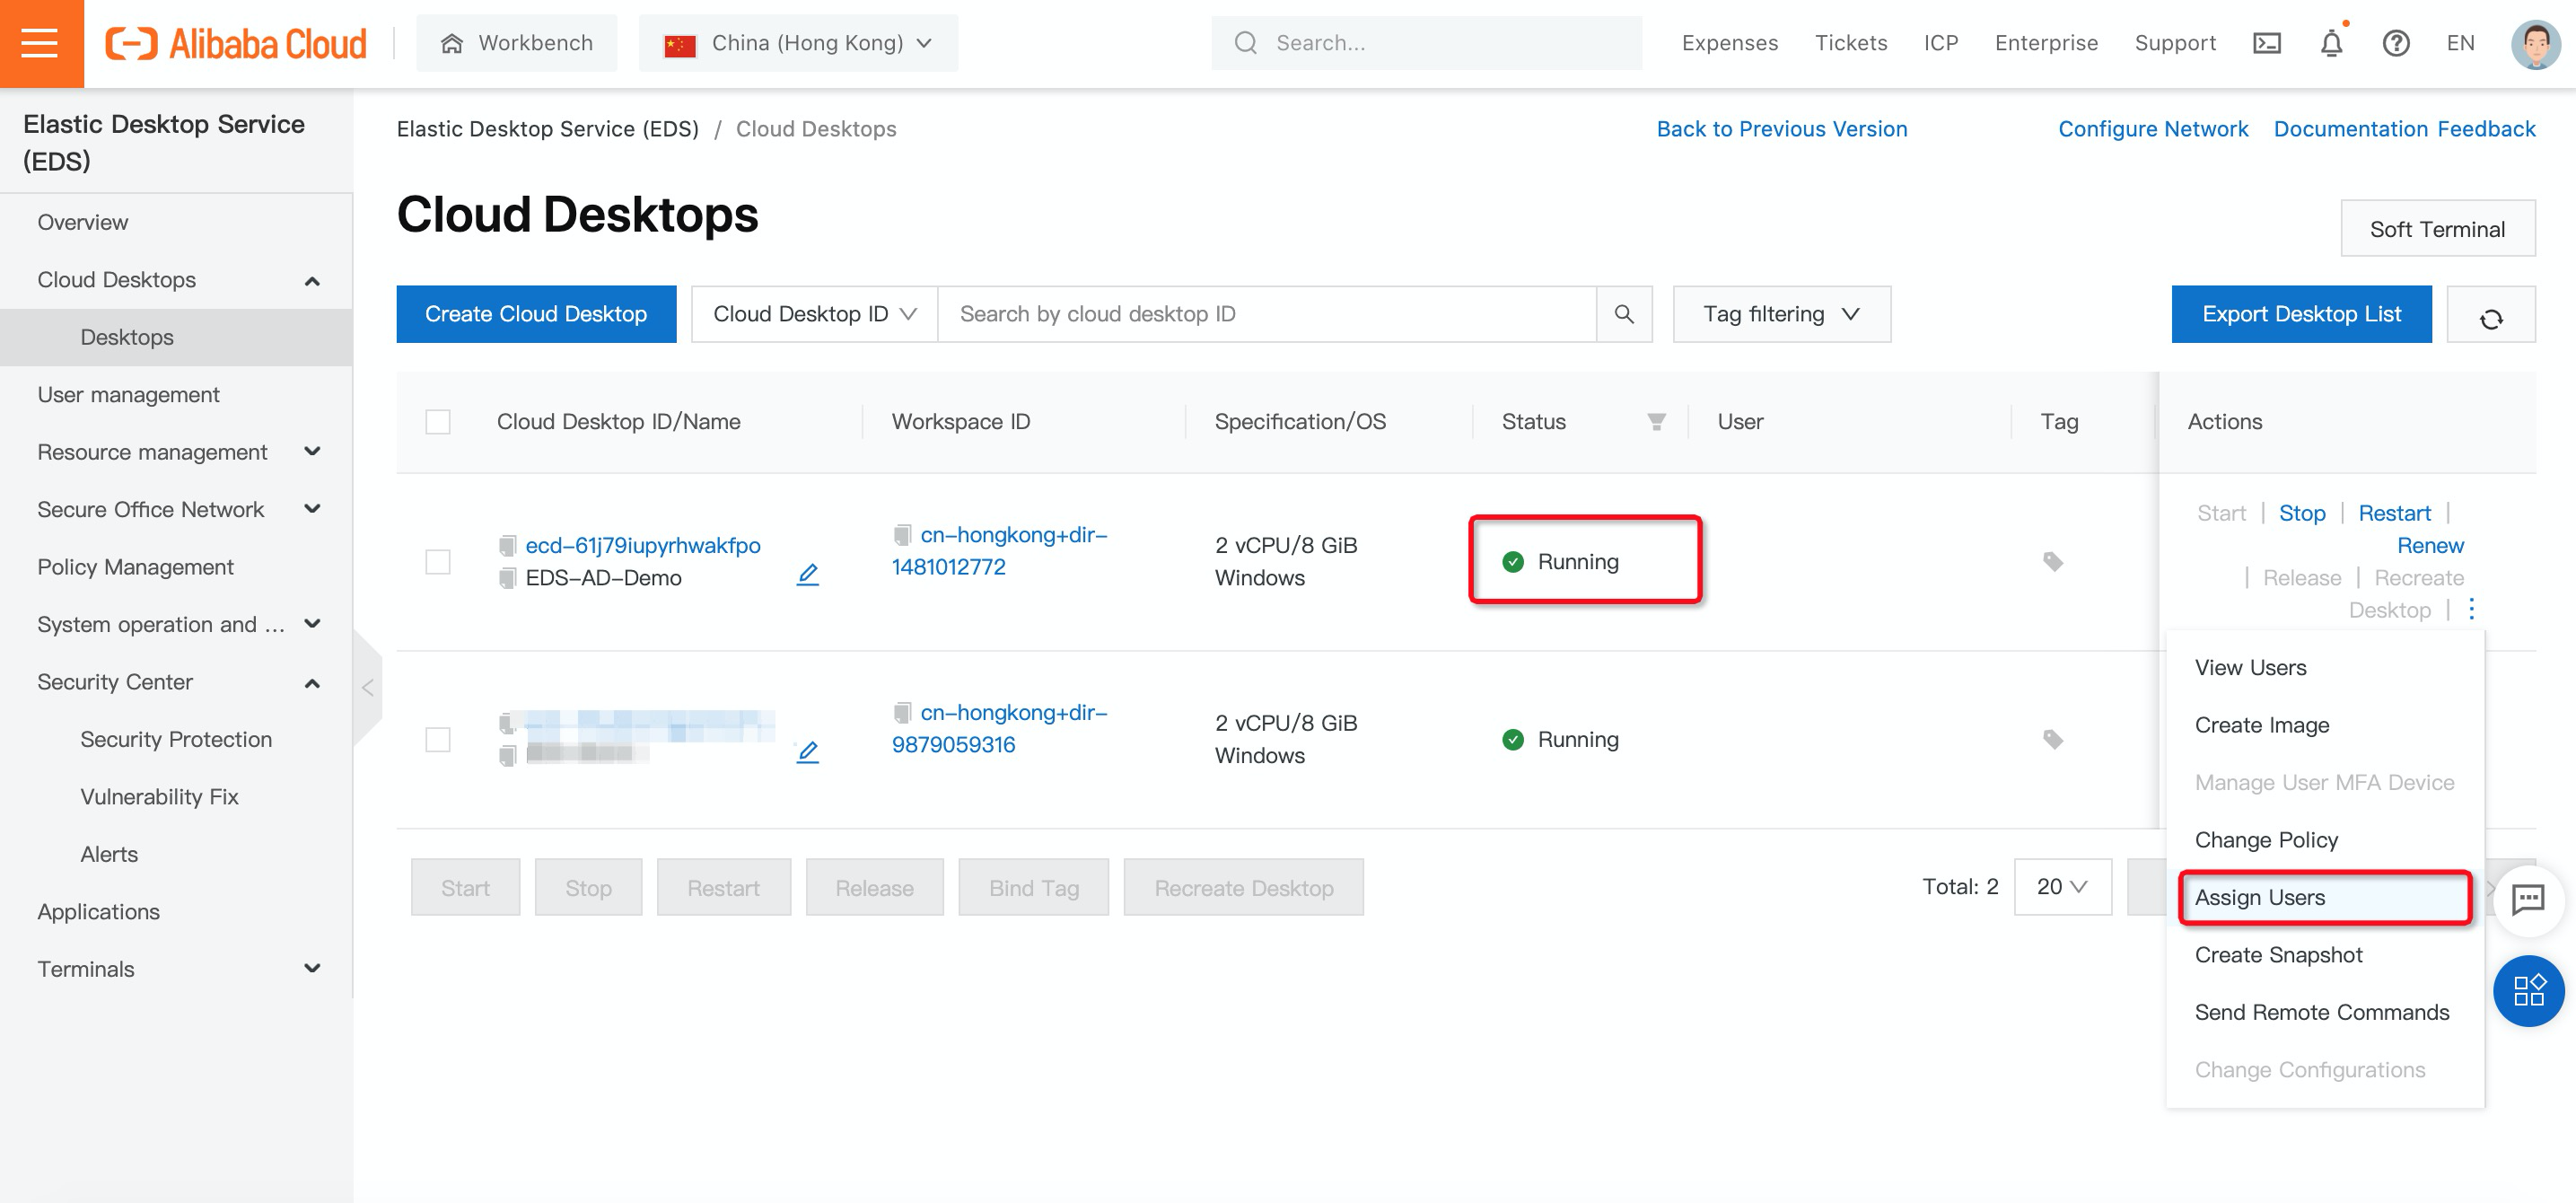Click the edit pencil beside EDS-AD-Demo
Screen dimensions: 2576x1203
click(x=807, y=574)
